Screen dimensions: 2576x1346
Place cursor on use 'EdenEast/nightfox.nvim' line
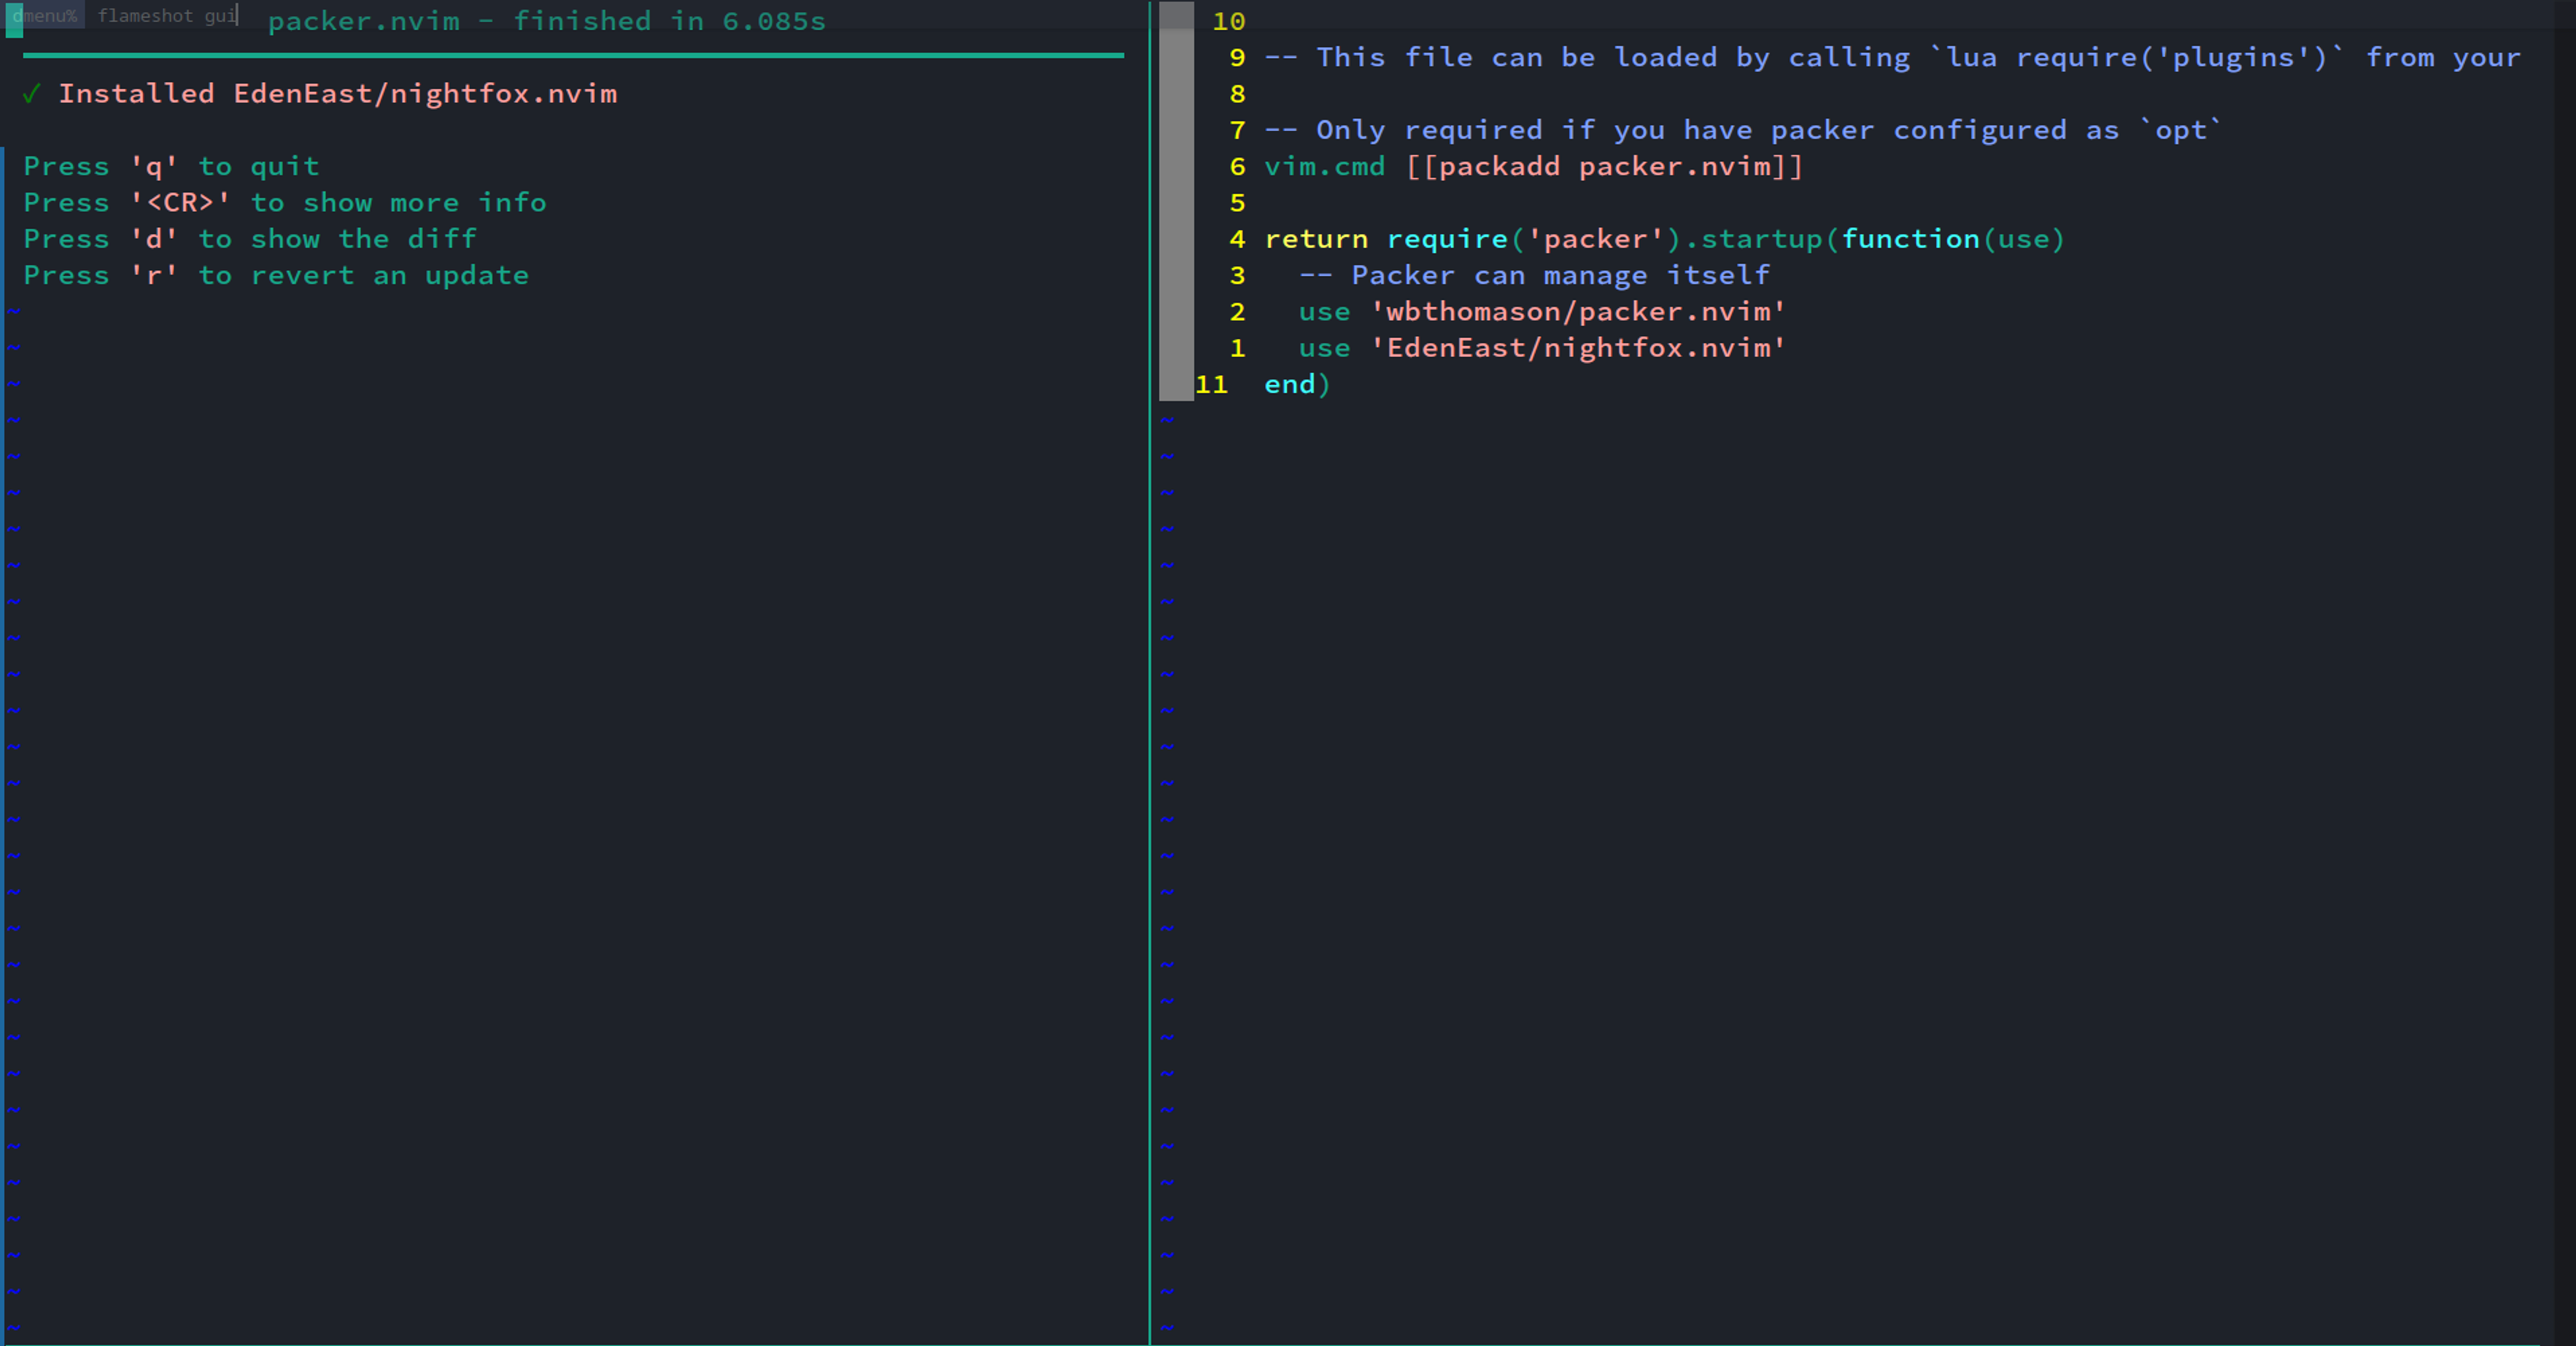pos(1541,348)
